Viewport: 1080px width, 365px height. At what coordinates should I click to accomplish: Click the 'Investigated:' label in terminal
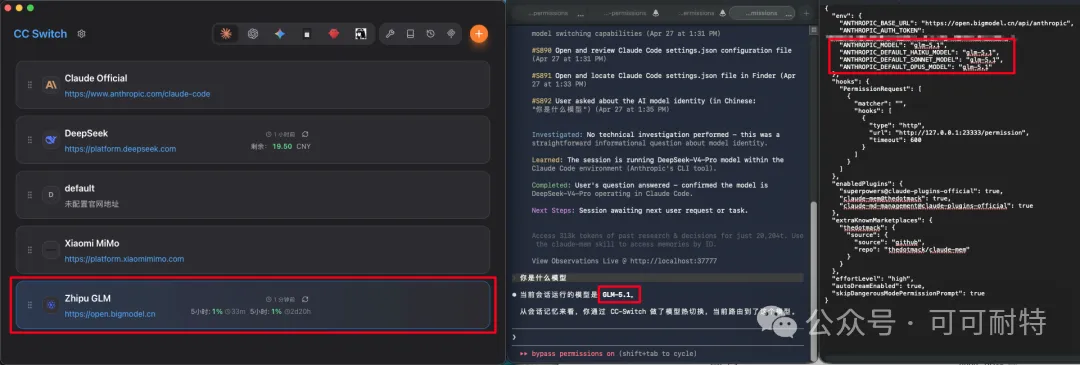[557, 134]
